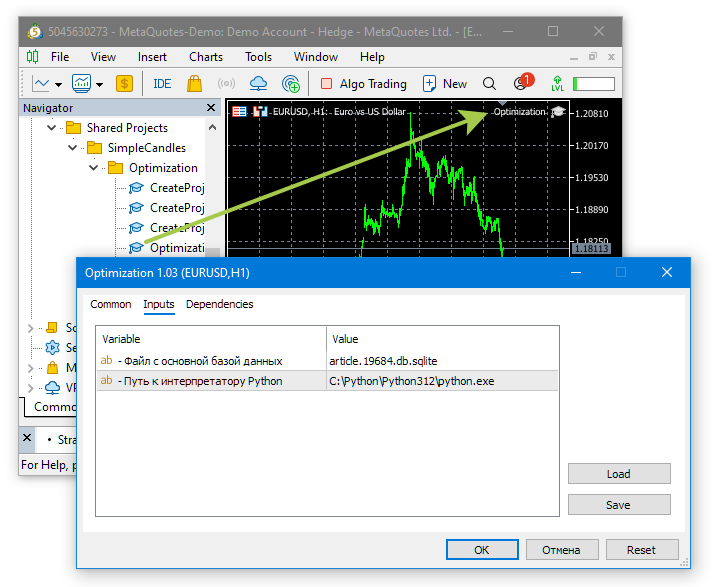Click the chart depth of market icon
This screenshot has height=587, width=715.
point(260,112)
